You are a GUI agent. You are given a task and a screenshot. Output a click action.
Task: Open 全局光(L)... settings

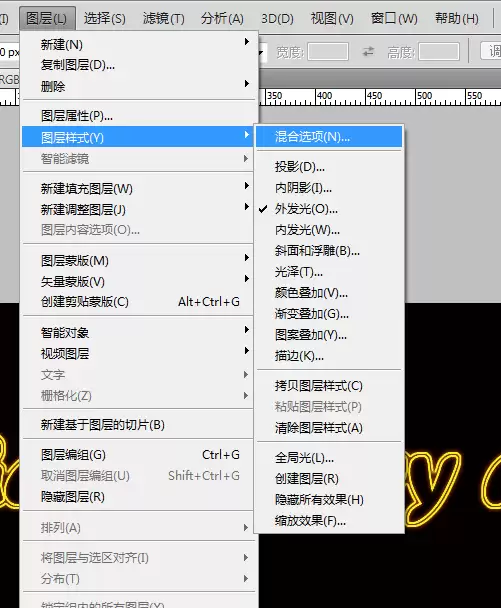(x=329, y=458)
